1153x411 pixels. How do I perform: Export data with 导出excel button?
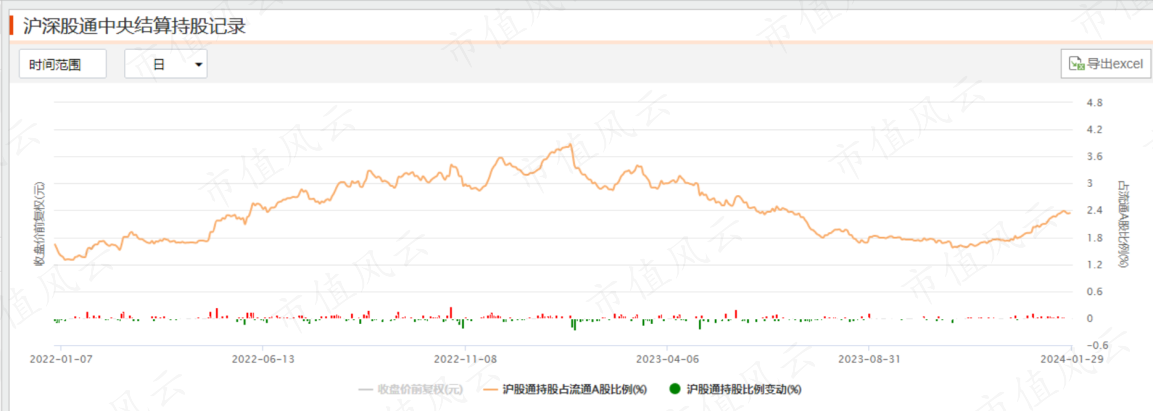click(1104, 64)
